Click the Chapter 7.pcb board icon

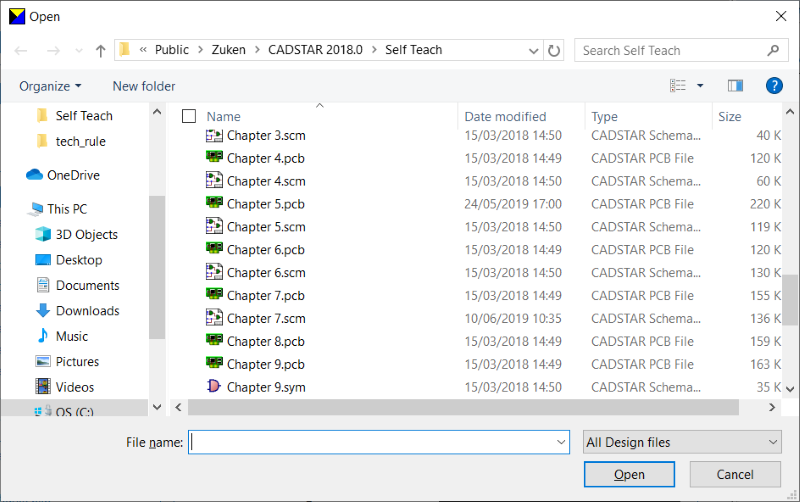[x=214, y=294]
